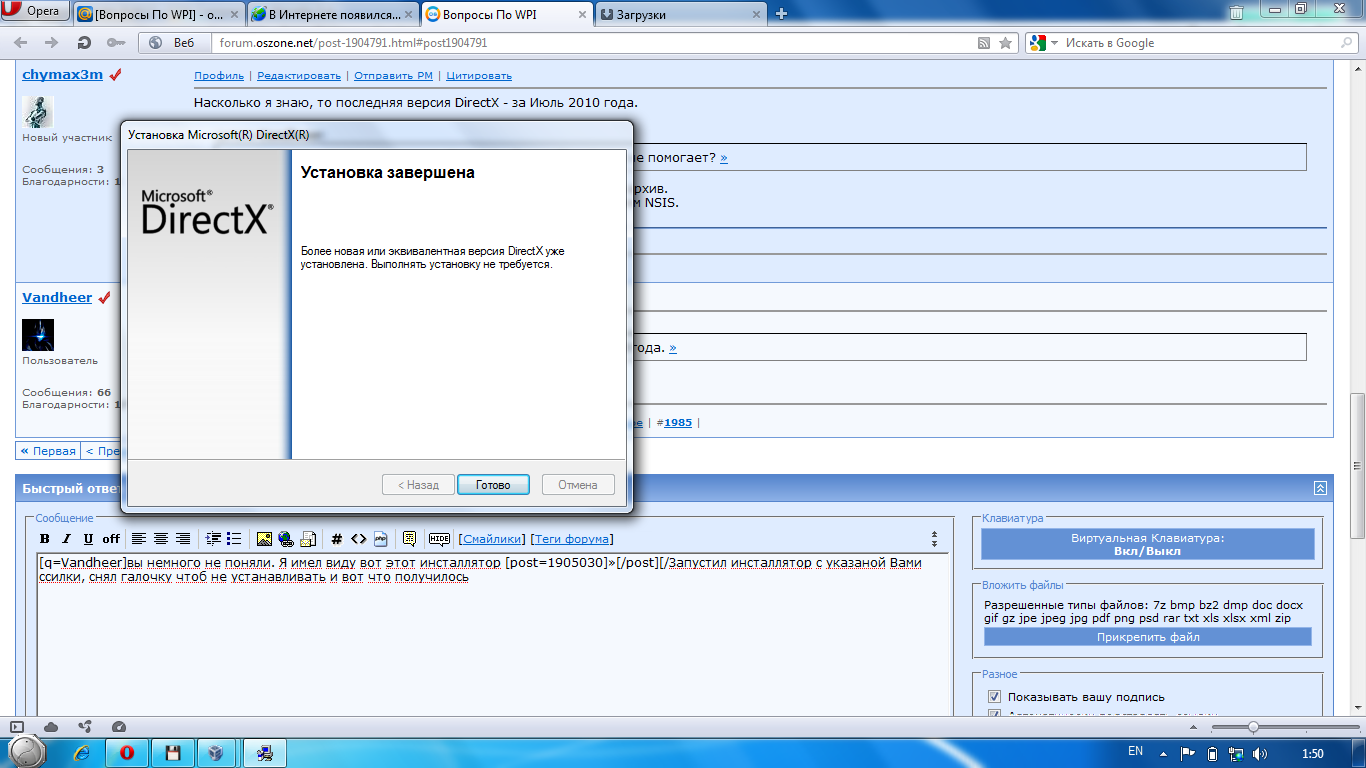Click 'Отправить PM' link

[393, 75]
